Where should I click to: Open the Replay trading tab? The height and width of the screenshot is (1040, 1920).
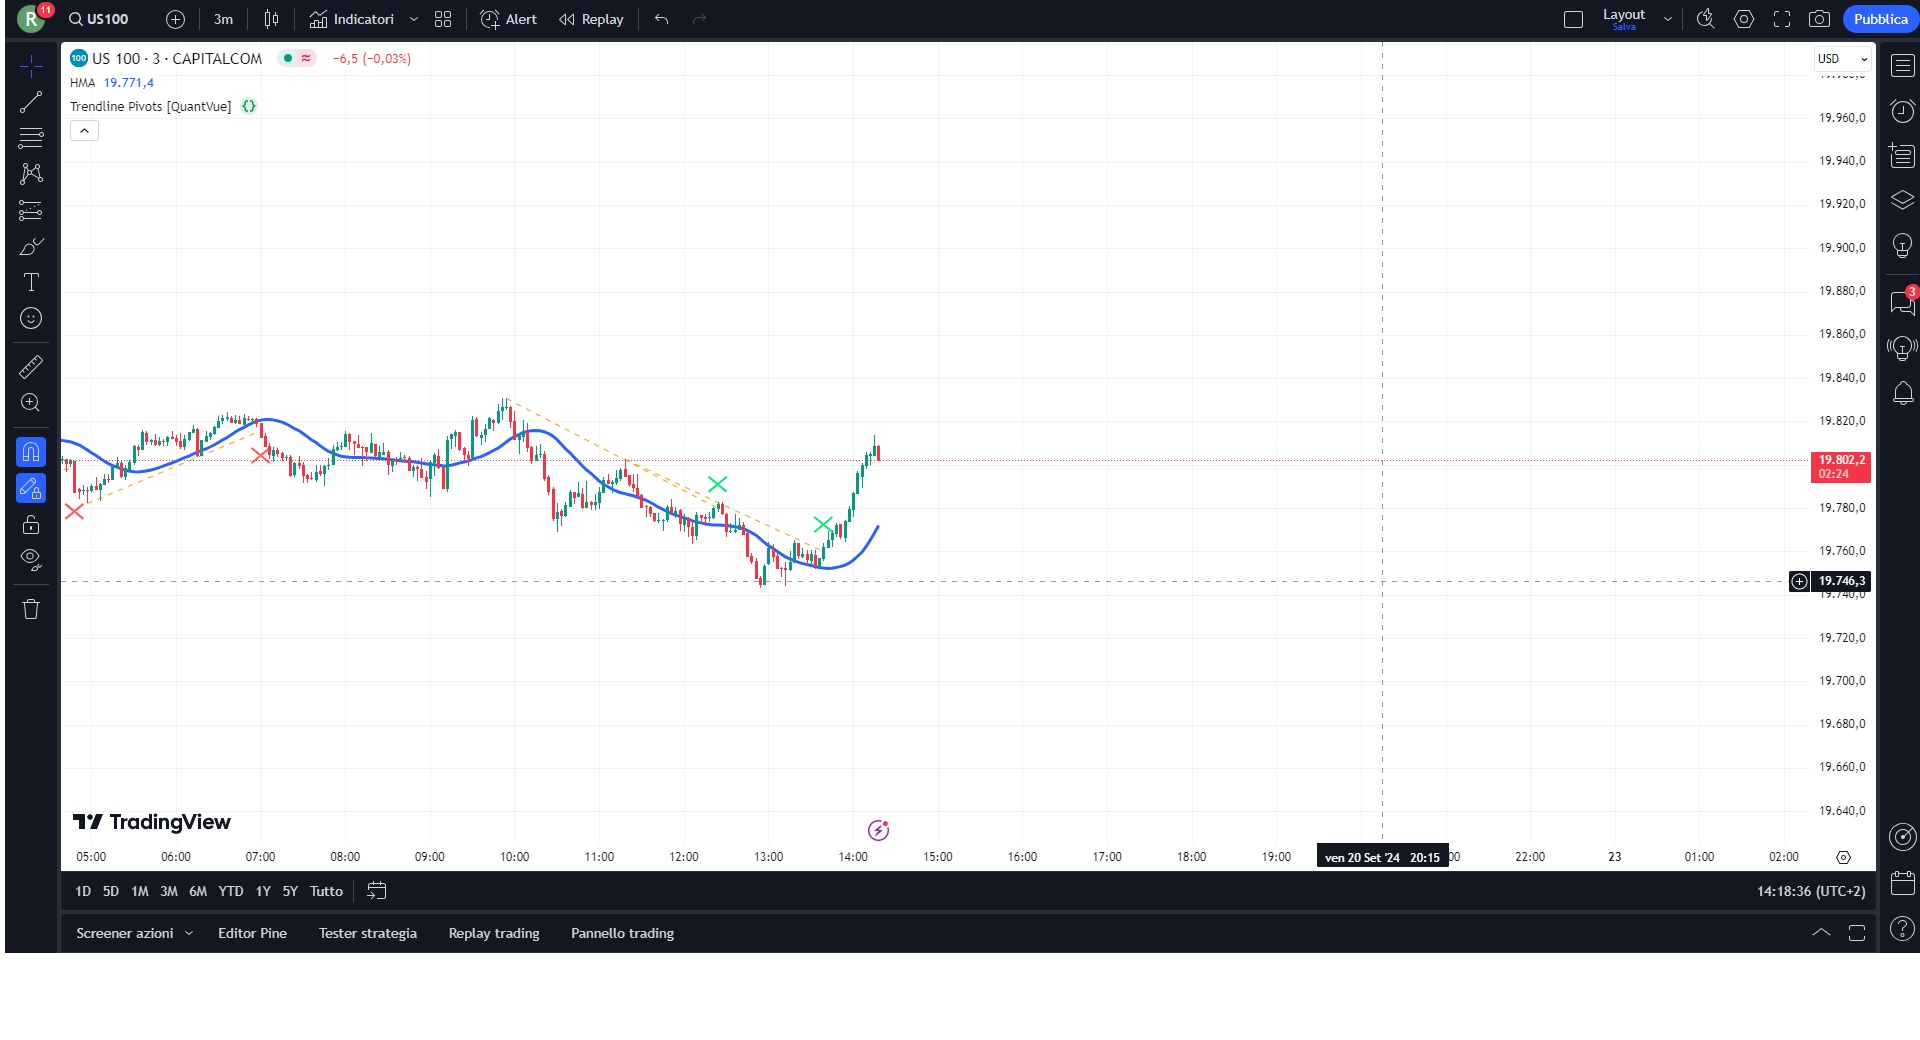coord(494,933)
